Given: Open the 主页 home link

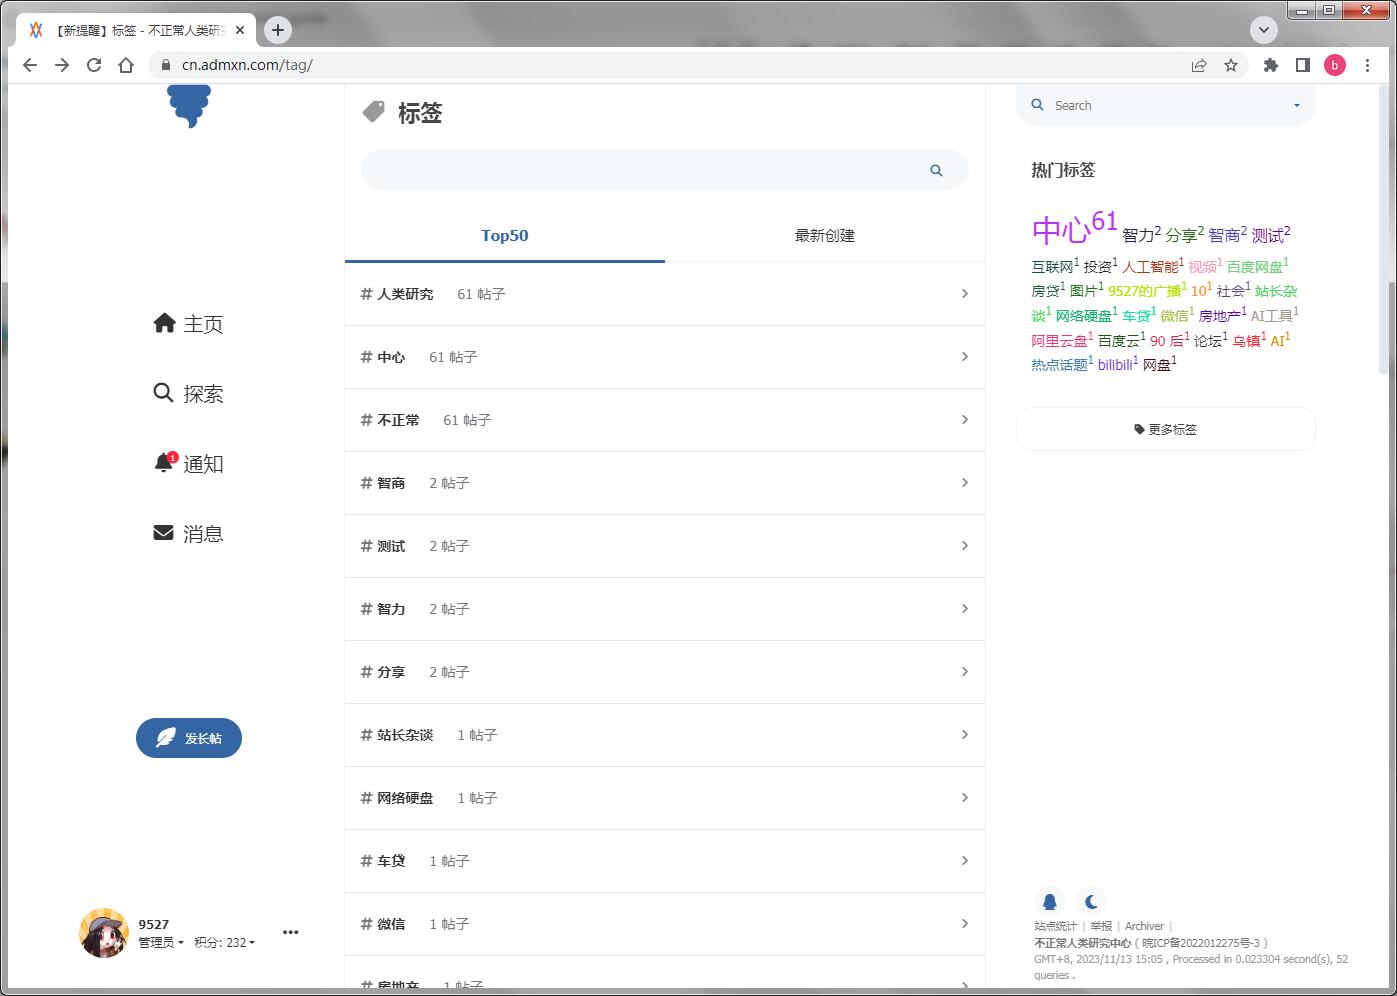Looking at the screenshot, I should (188, 323).
